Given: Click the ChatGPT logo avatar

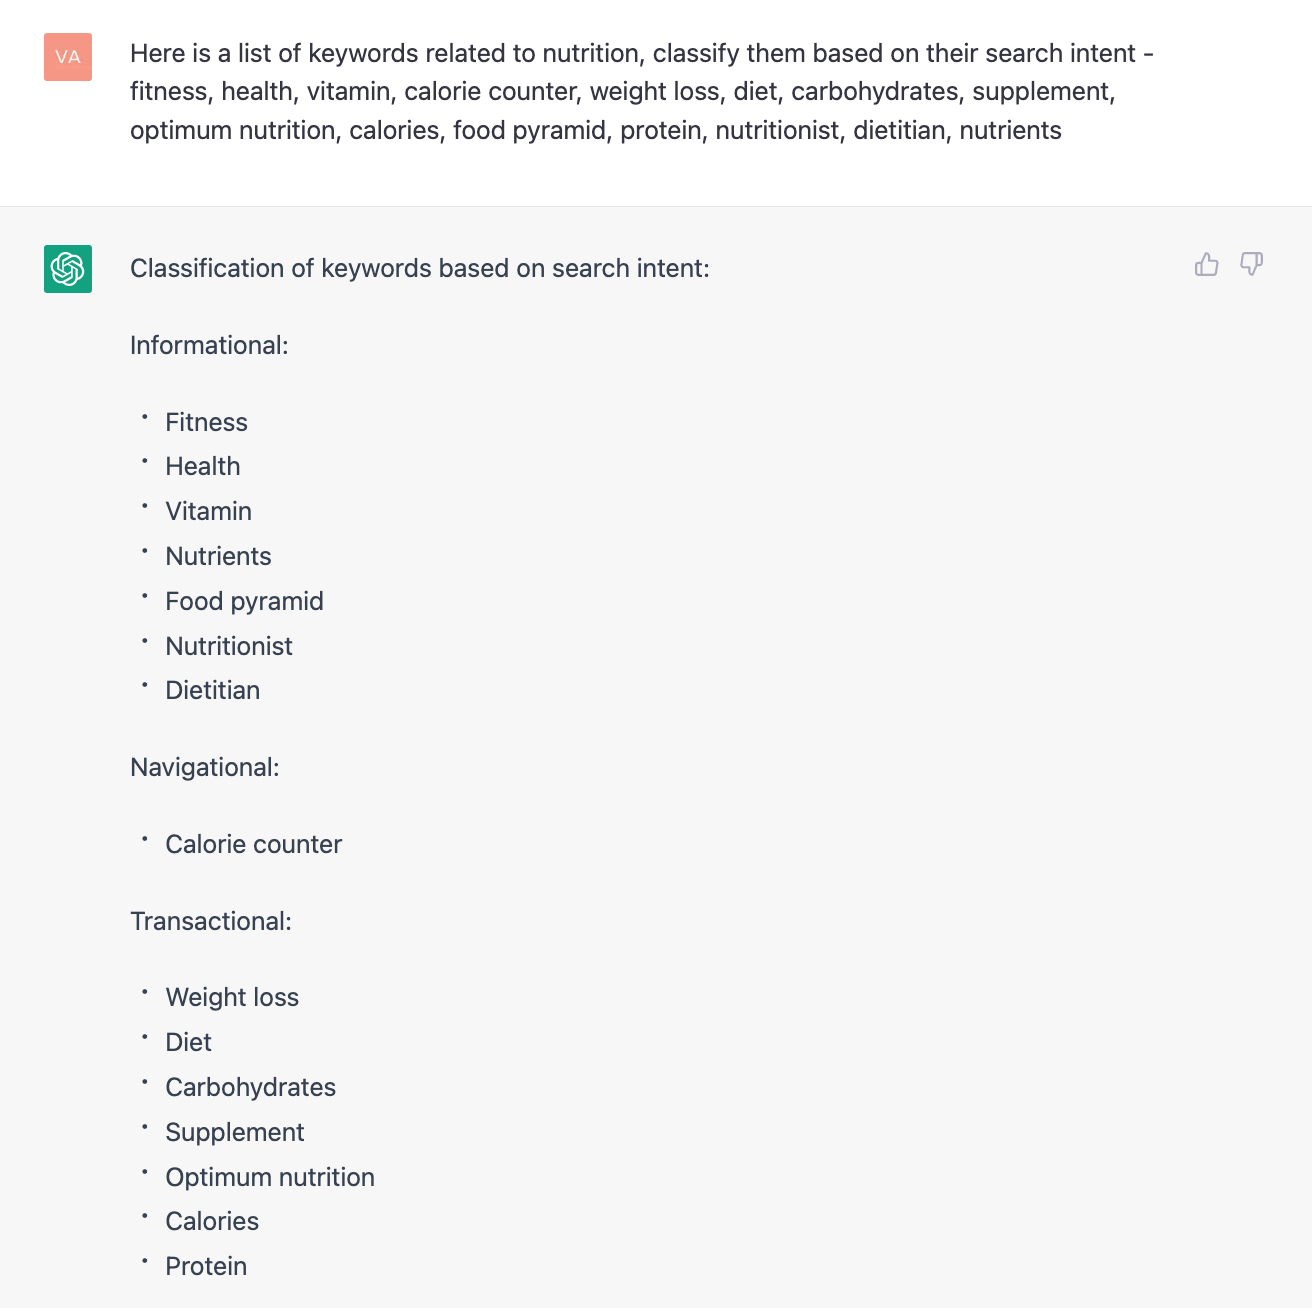Looking at the screenshot, I should tap(68, 269).
